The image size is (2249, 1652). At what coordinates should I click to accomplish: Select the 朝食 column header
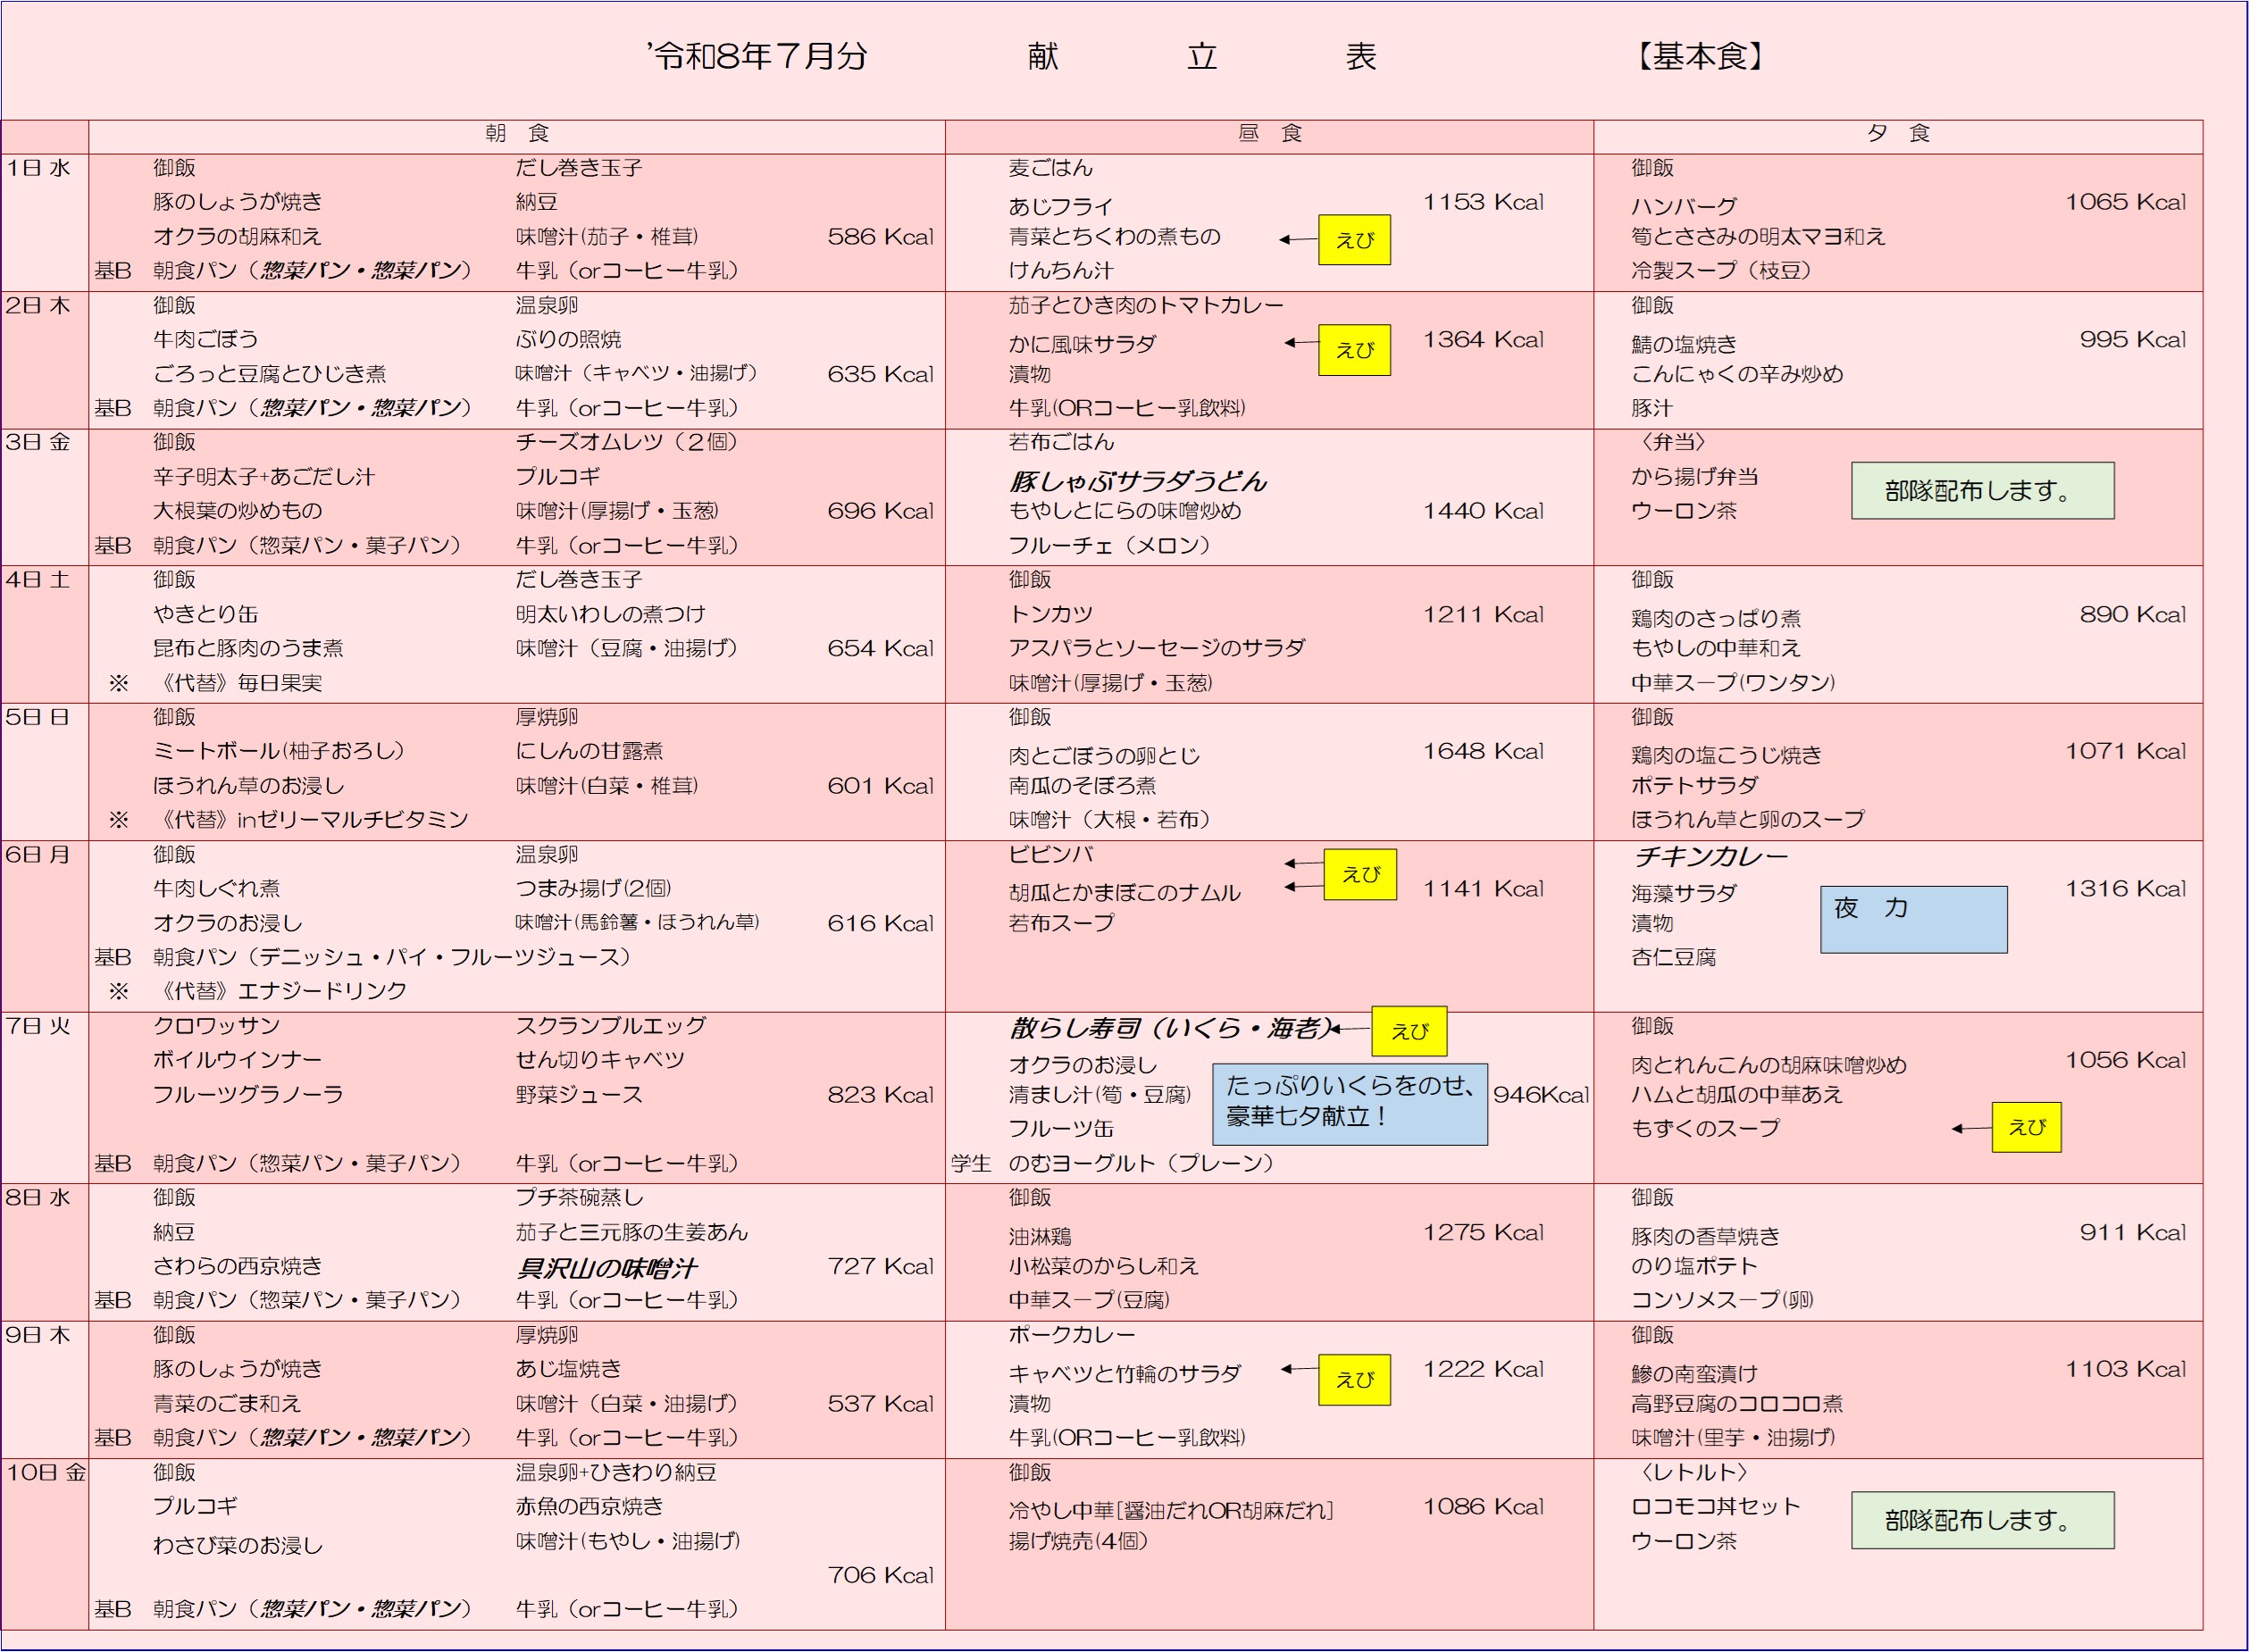(x=517, y=134)
